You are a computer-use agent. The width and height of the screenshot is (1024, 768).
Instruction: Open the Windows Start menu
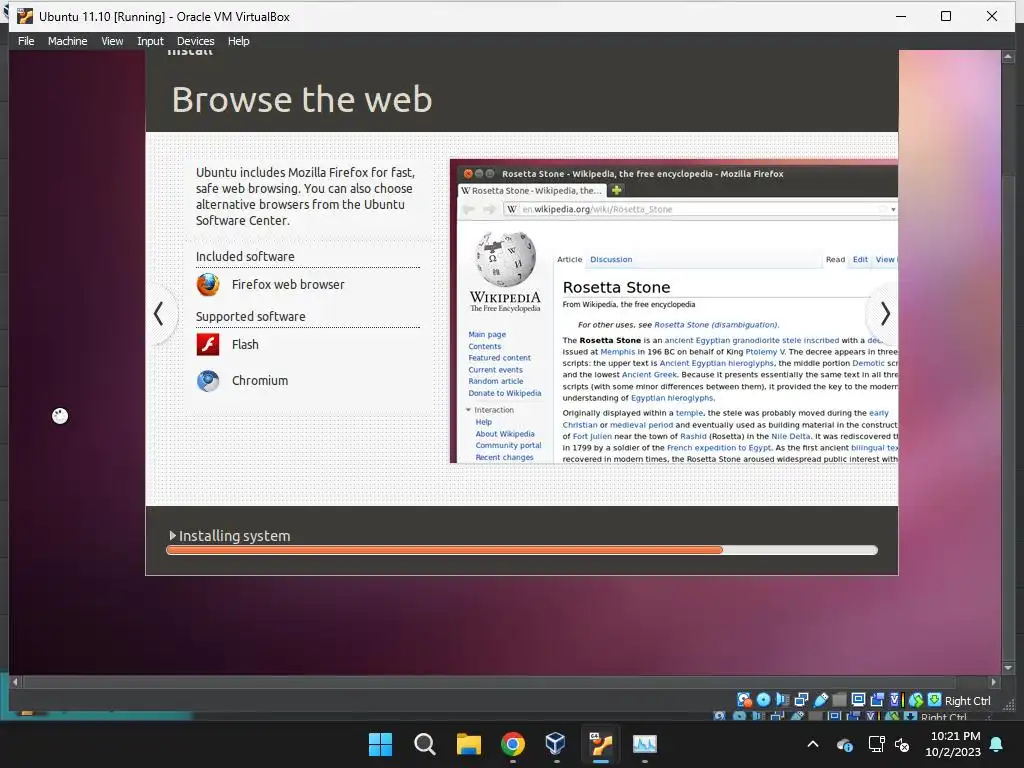[x=381, y=744]
